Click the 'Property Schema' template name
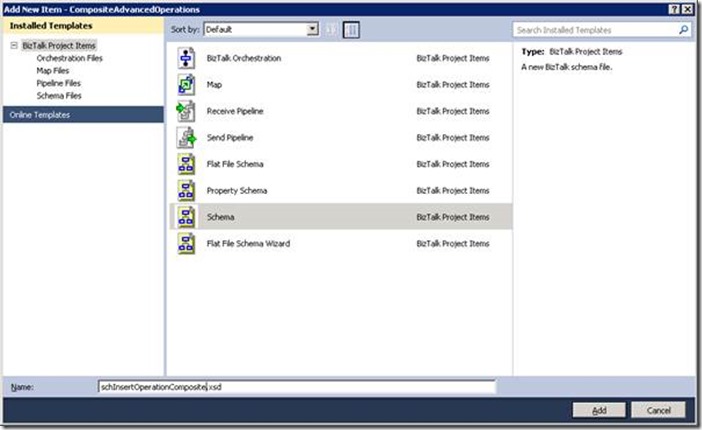This screenshot has height=430, width=702. tap(237, 190)
